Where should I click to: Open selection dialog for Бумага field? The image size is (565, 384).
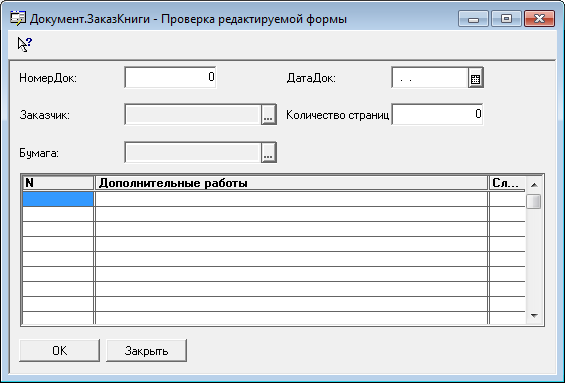pyautogui.click(x=268, y=153)
